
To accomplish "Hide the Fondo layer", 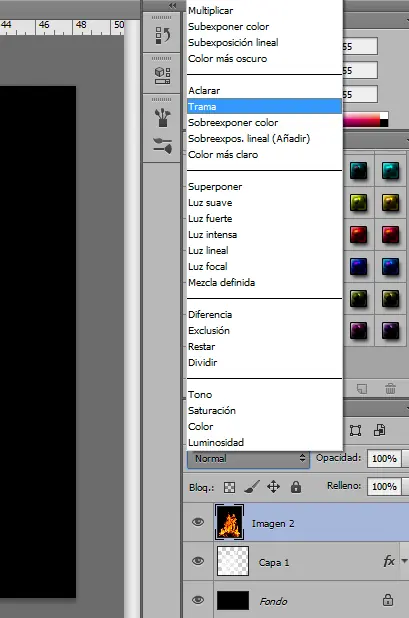I will tap(198, 600).
